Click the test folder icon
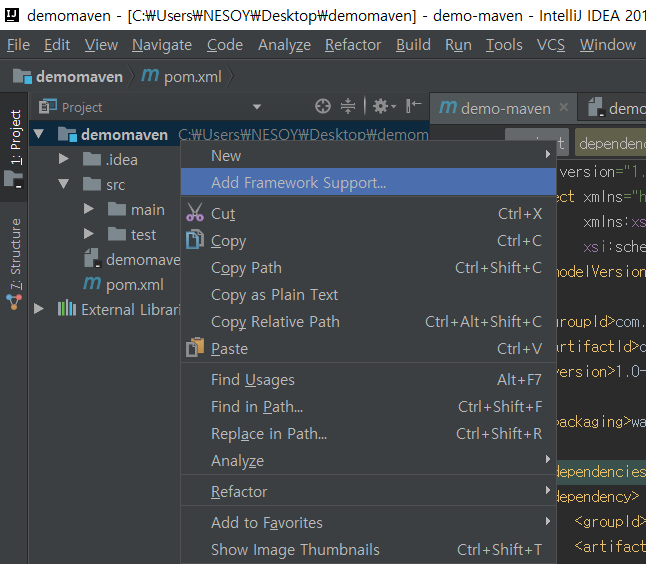646x564 pixels. pyautogui.click(x=117, y=234)
